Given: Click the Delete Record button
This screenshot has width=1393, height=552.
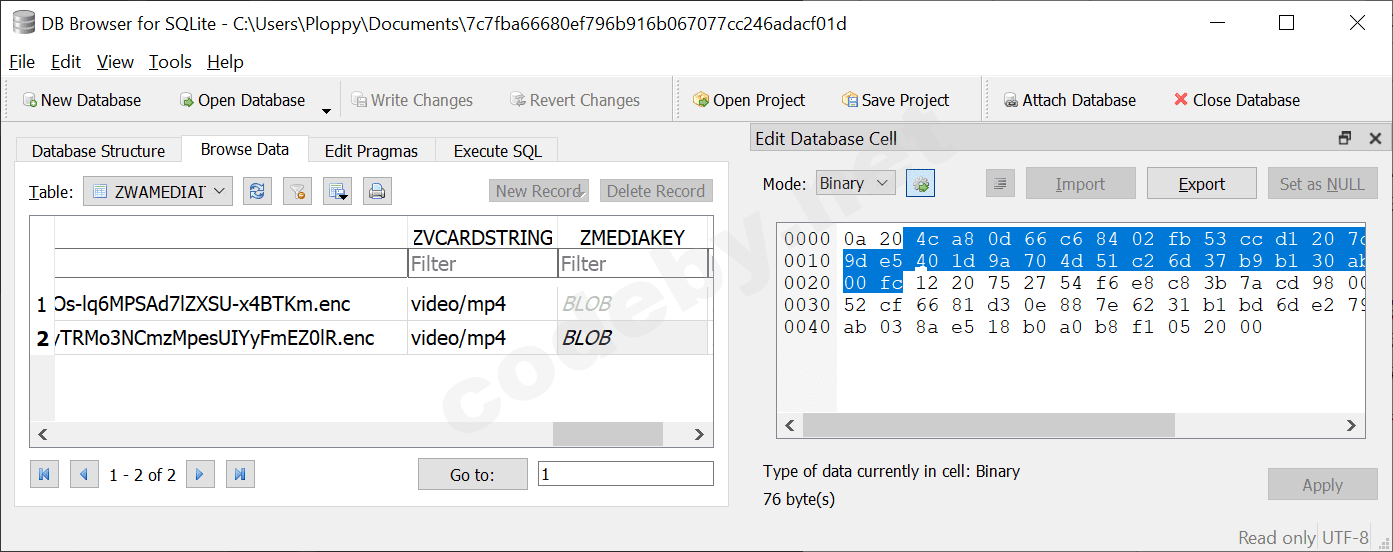Looking at the screenshot, I should pos(656,191).
